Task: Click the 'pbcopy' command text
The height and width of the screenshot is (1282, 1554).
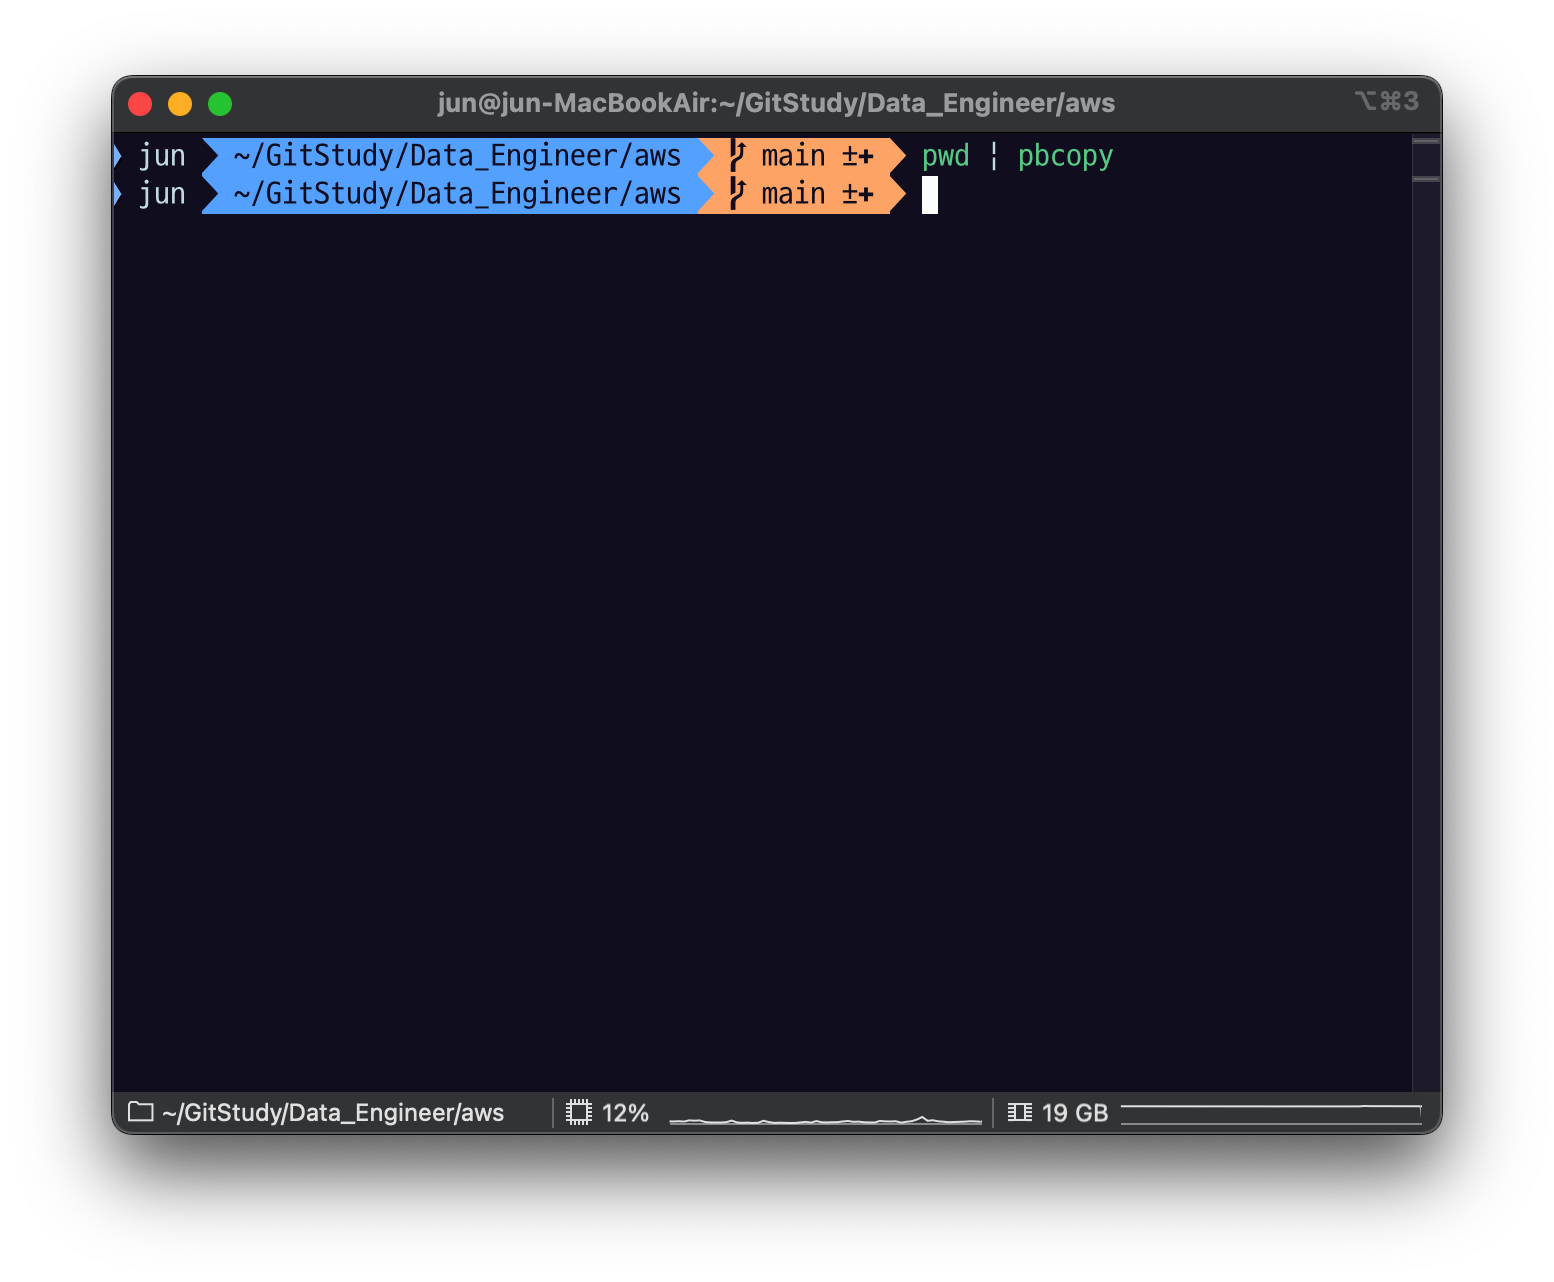Action: [x=1065, y=157]
